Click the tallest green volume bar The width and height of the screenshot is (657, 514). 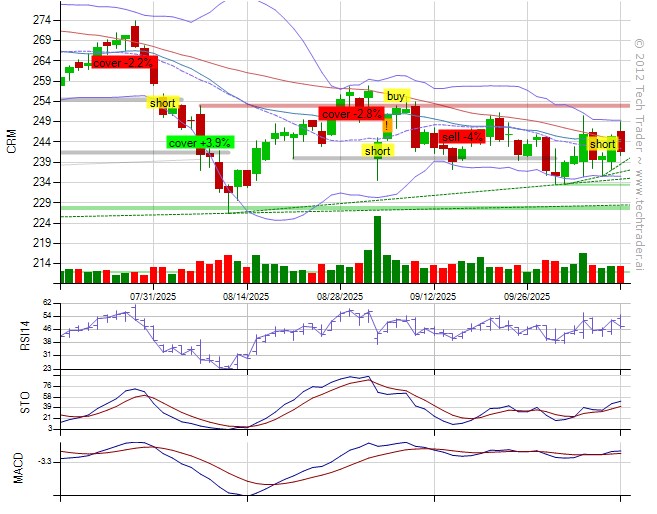(377, 250)
